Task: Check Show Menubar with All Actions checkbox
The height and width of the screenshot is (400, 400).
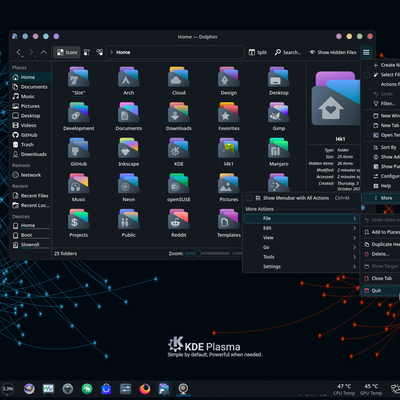Action: click(249, 198)
